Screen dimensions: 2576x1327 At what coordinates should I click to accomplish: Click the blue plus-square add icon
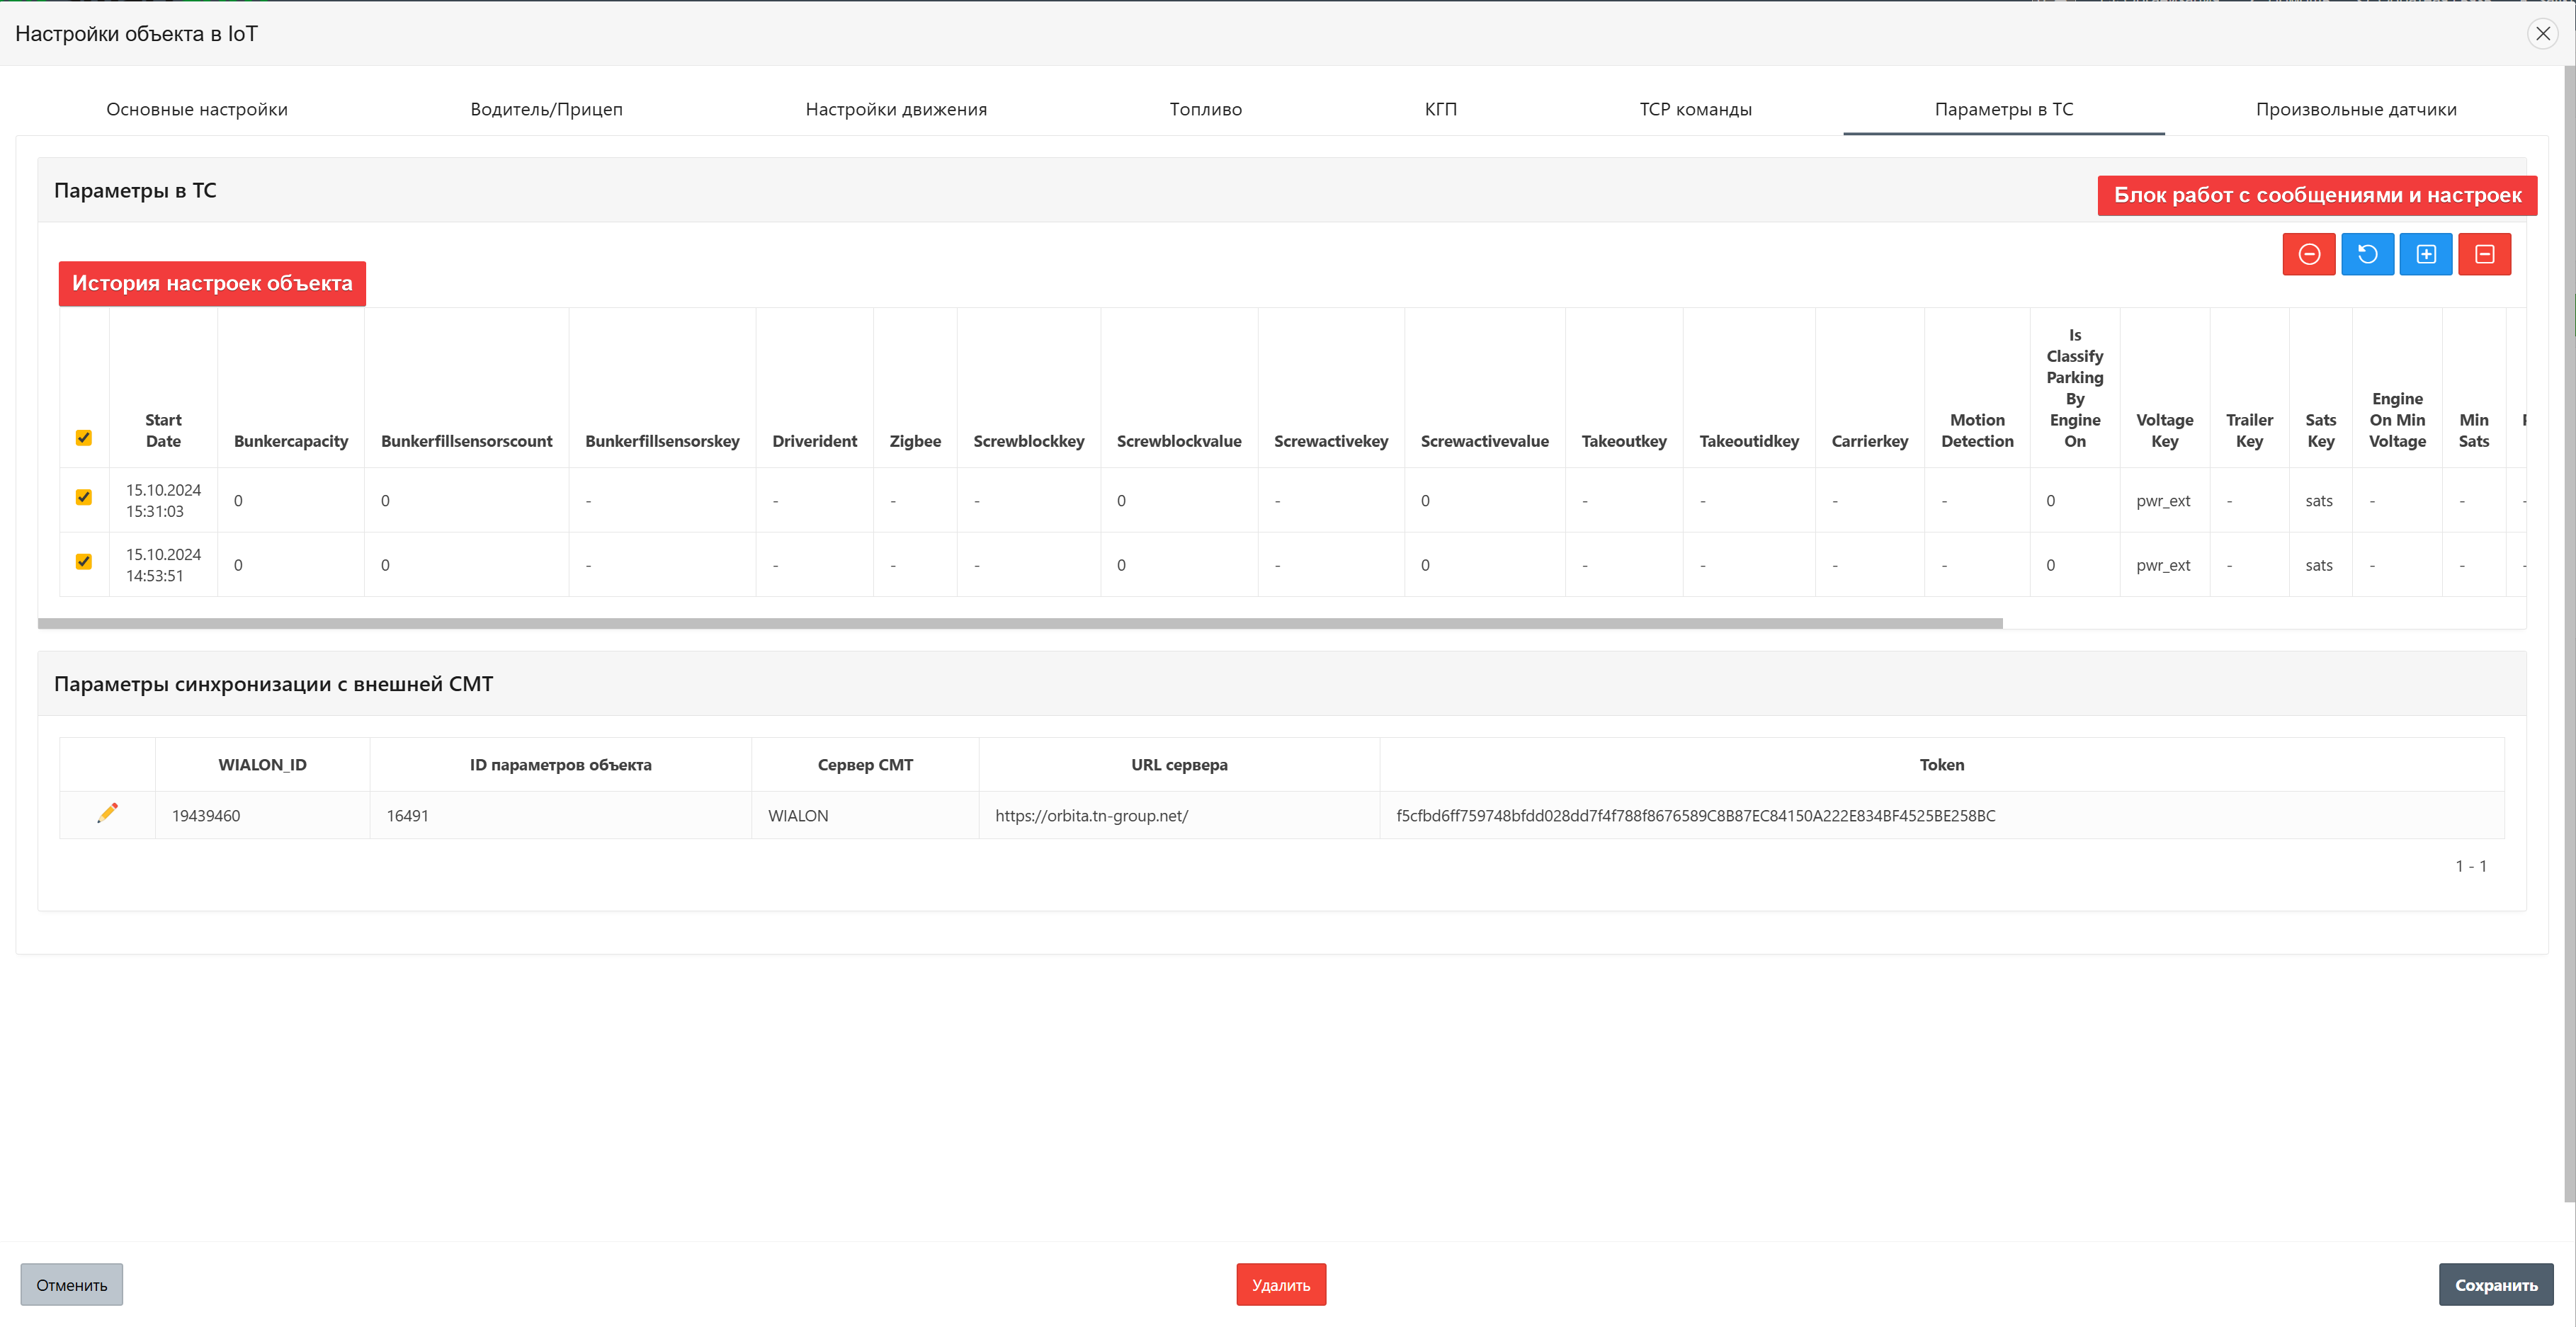[2425, 254]
